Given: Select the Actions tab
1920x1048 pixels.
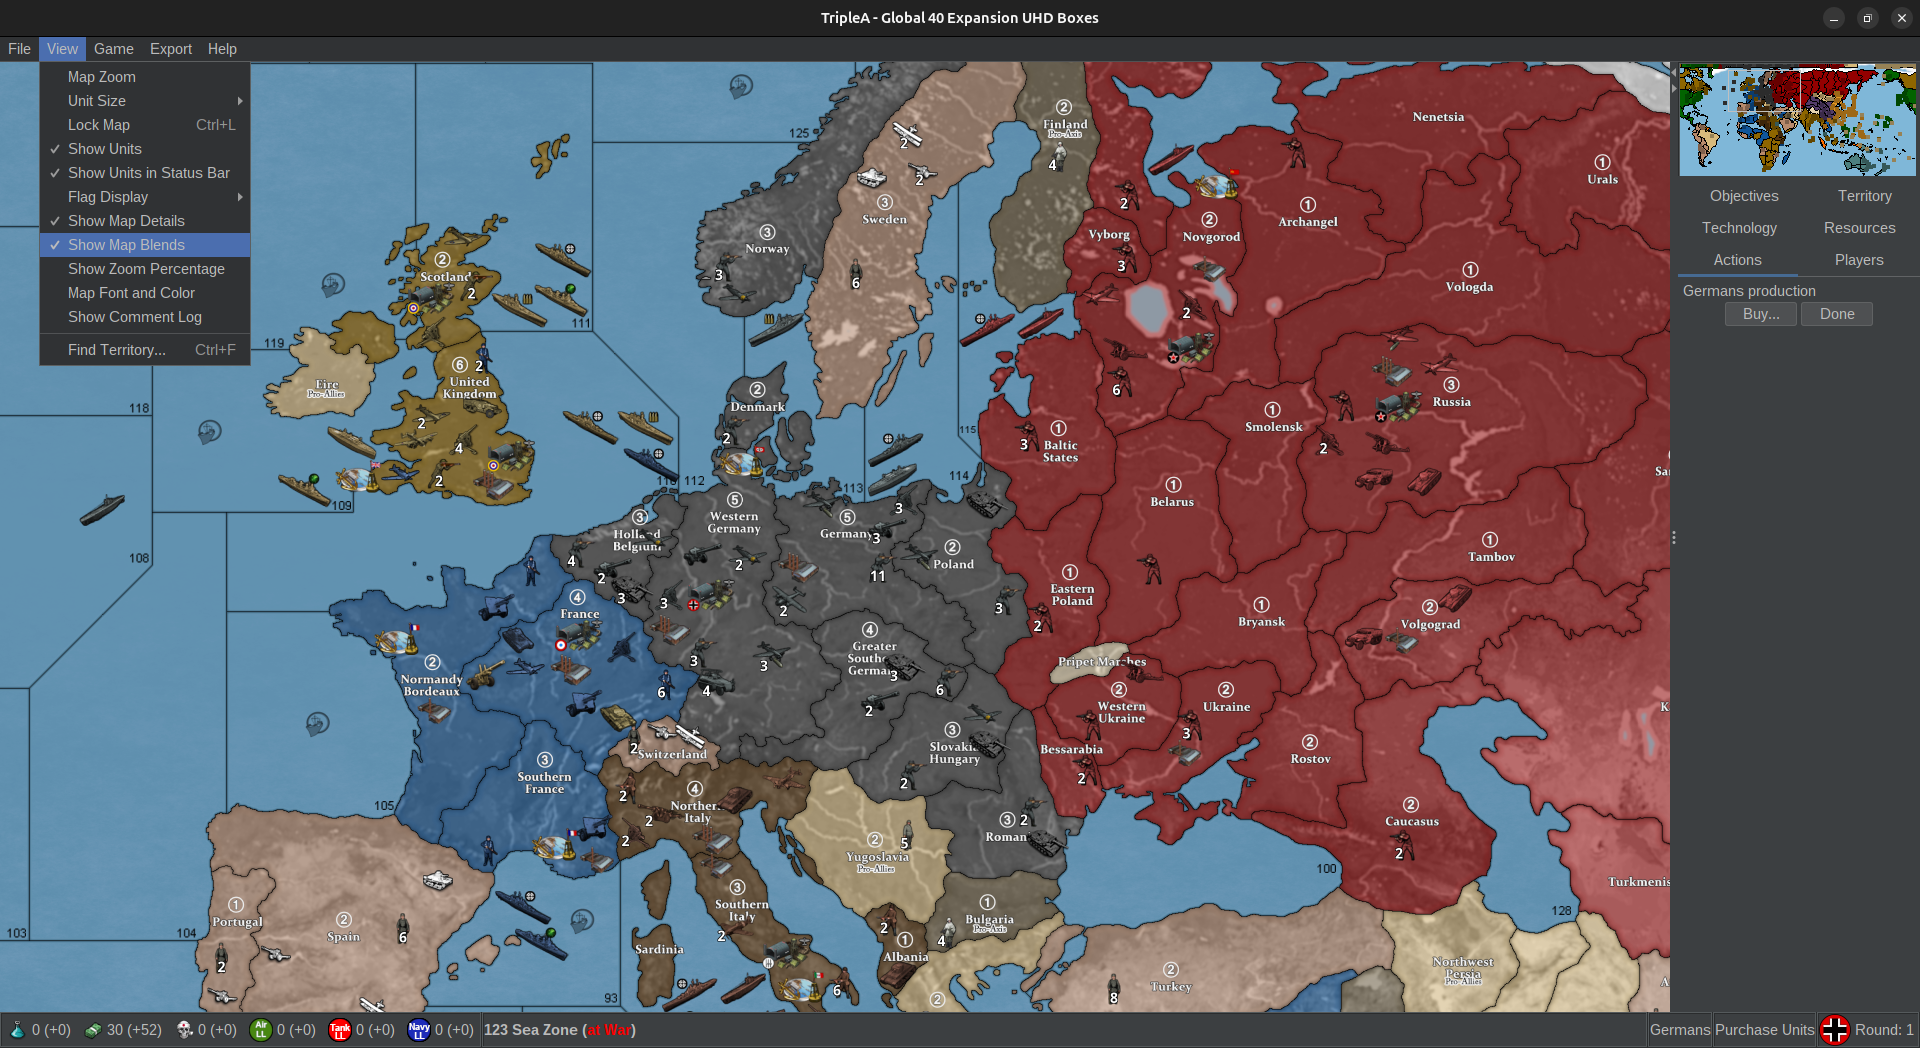Looking at the screenshot, I should coord(1738,260).
